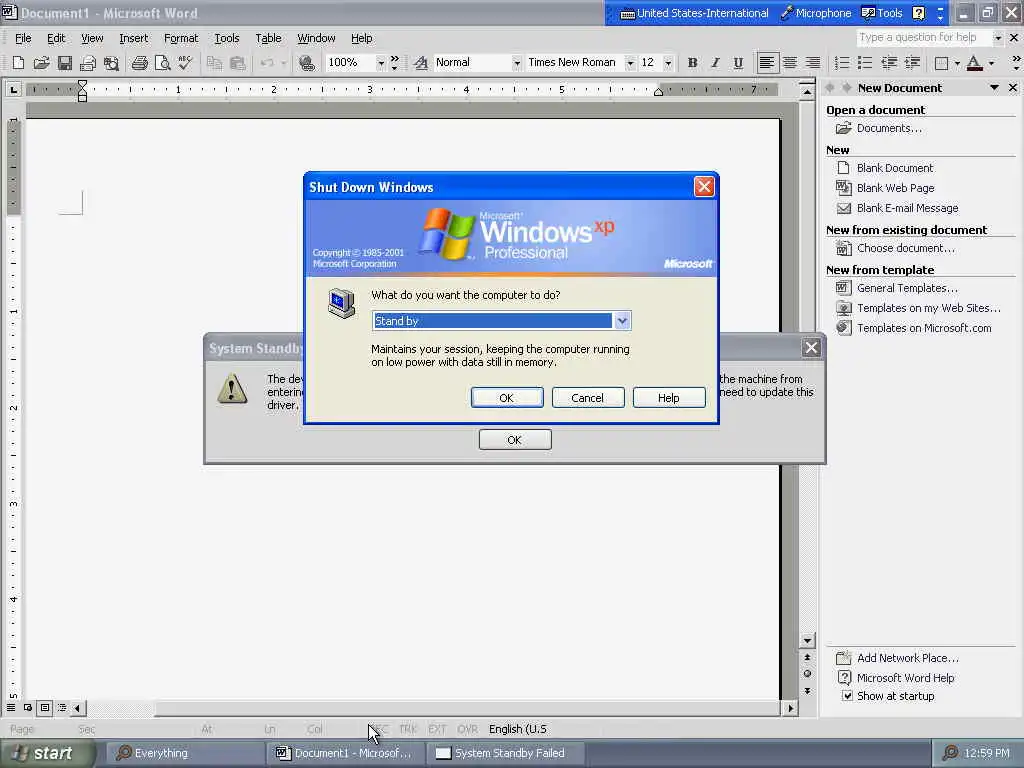Click the Spelling and Grammar icon
Viewport: 1024px width, 768px height.
click(185, 63)
